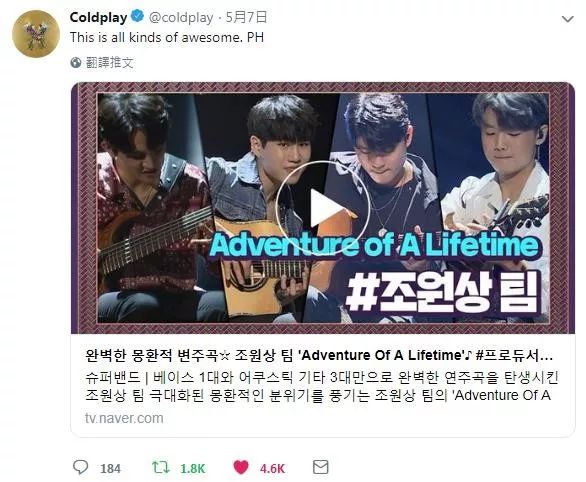The width and height of the screenshot is (586, 482).
Task: Click the 184 replies count
Action: 110,469
